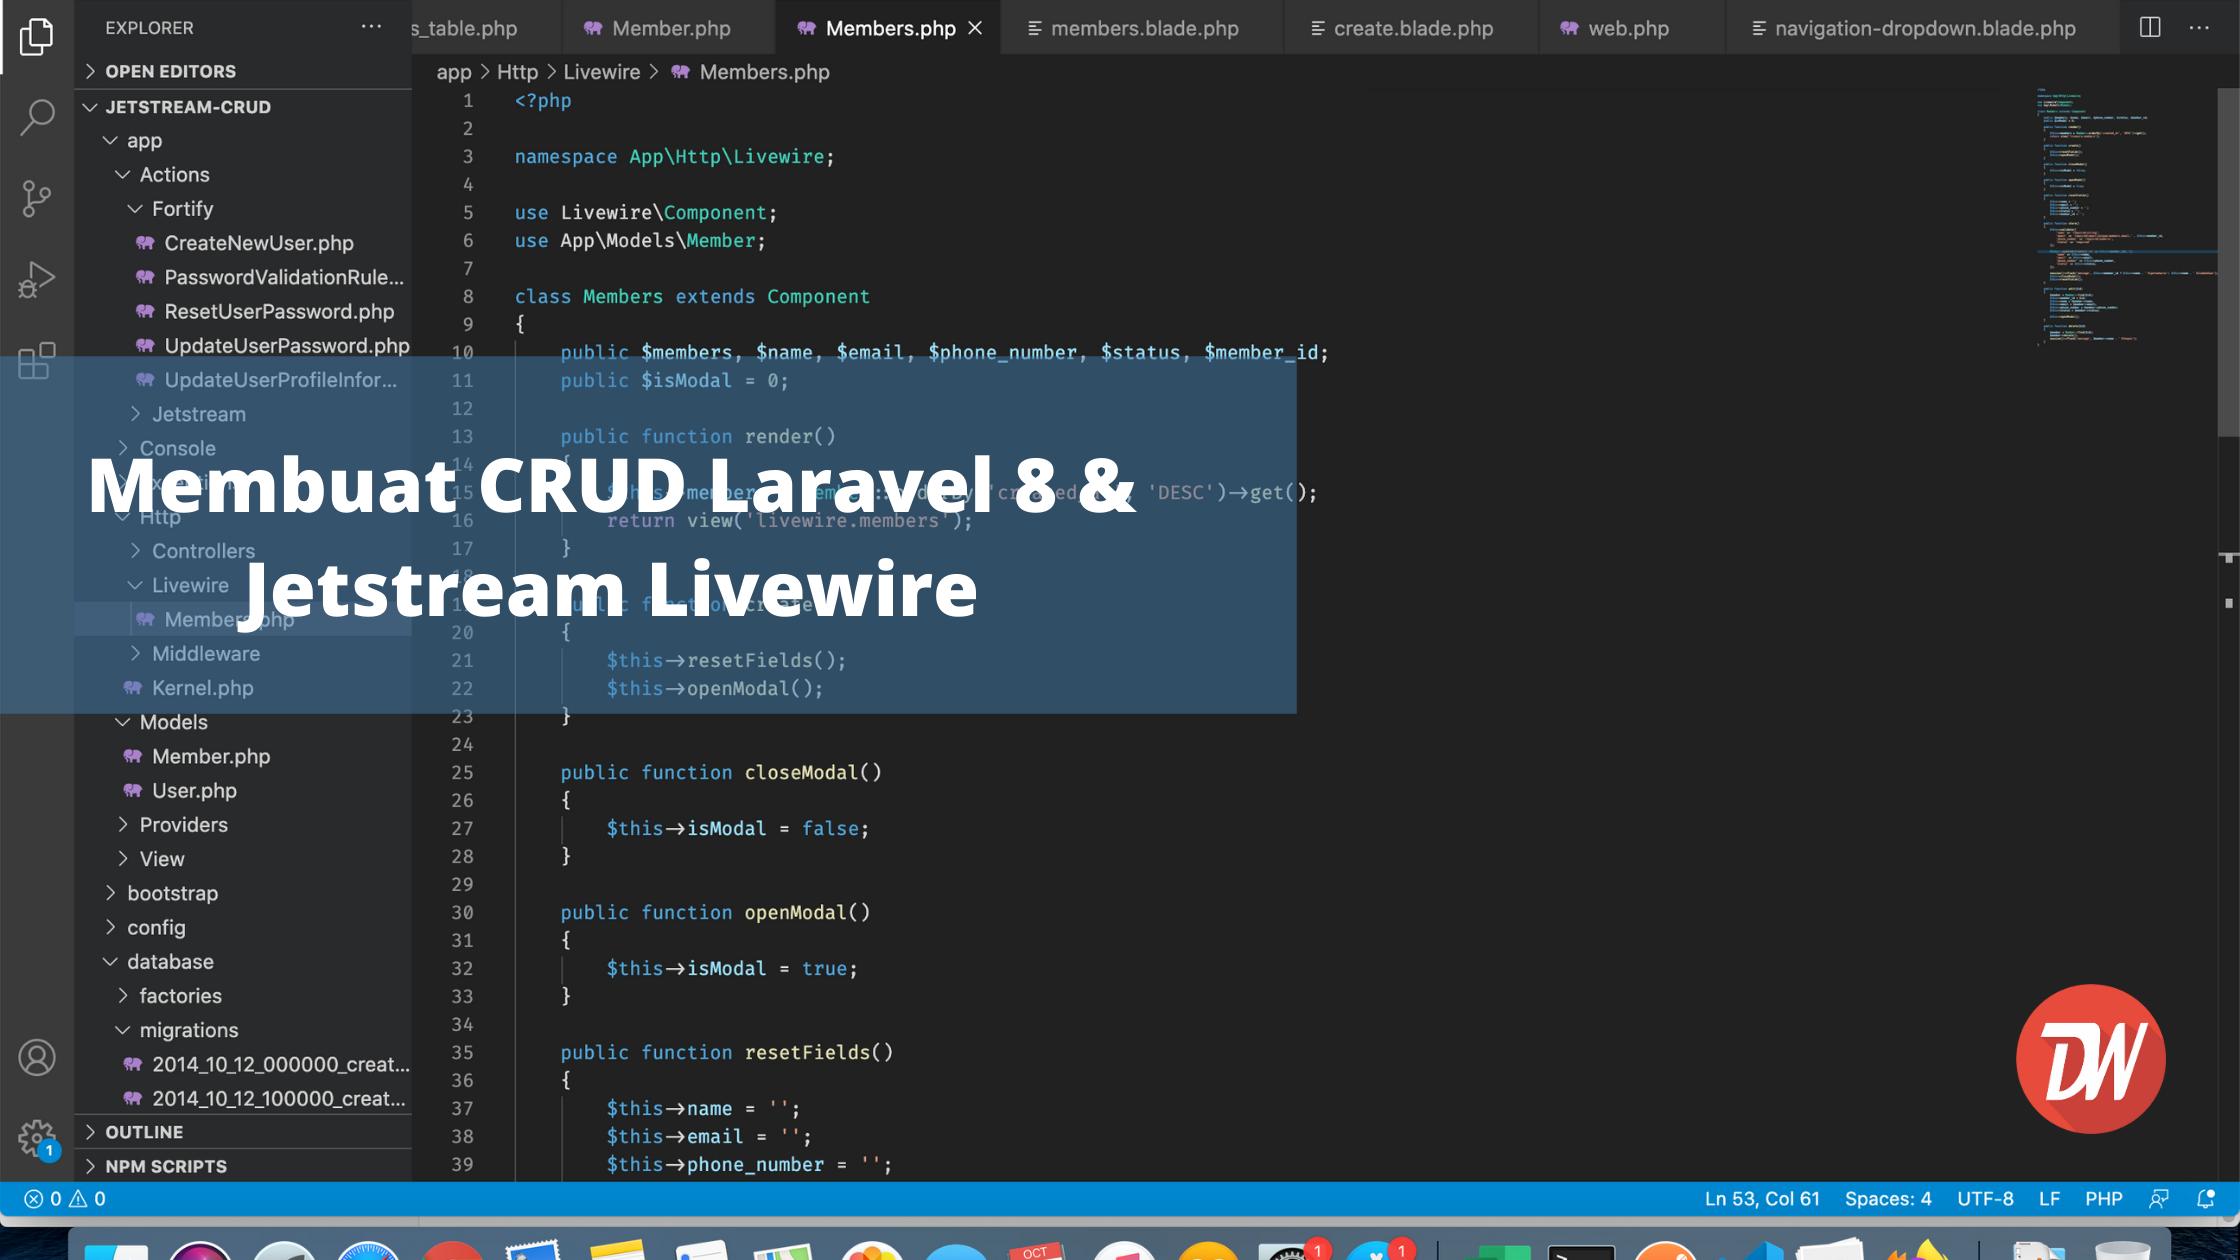Image resolution: width=2240 pixels, height=1260 pixels.
Task: Open the Source Control view
Action: coord(37,198)
